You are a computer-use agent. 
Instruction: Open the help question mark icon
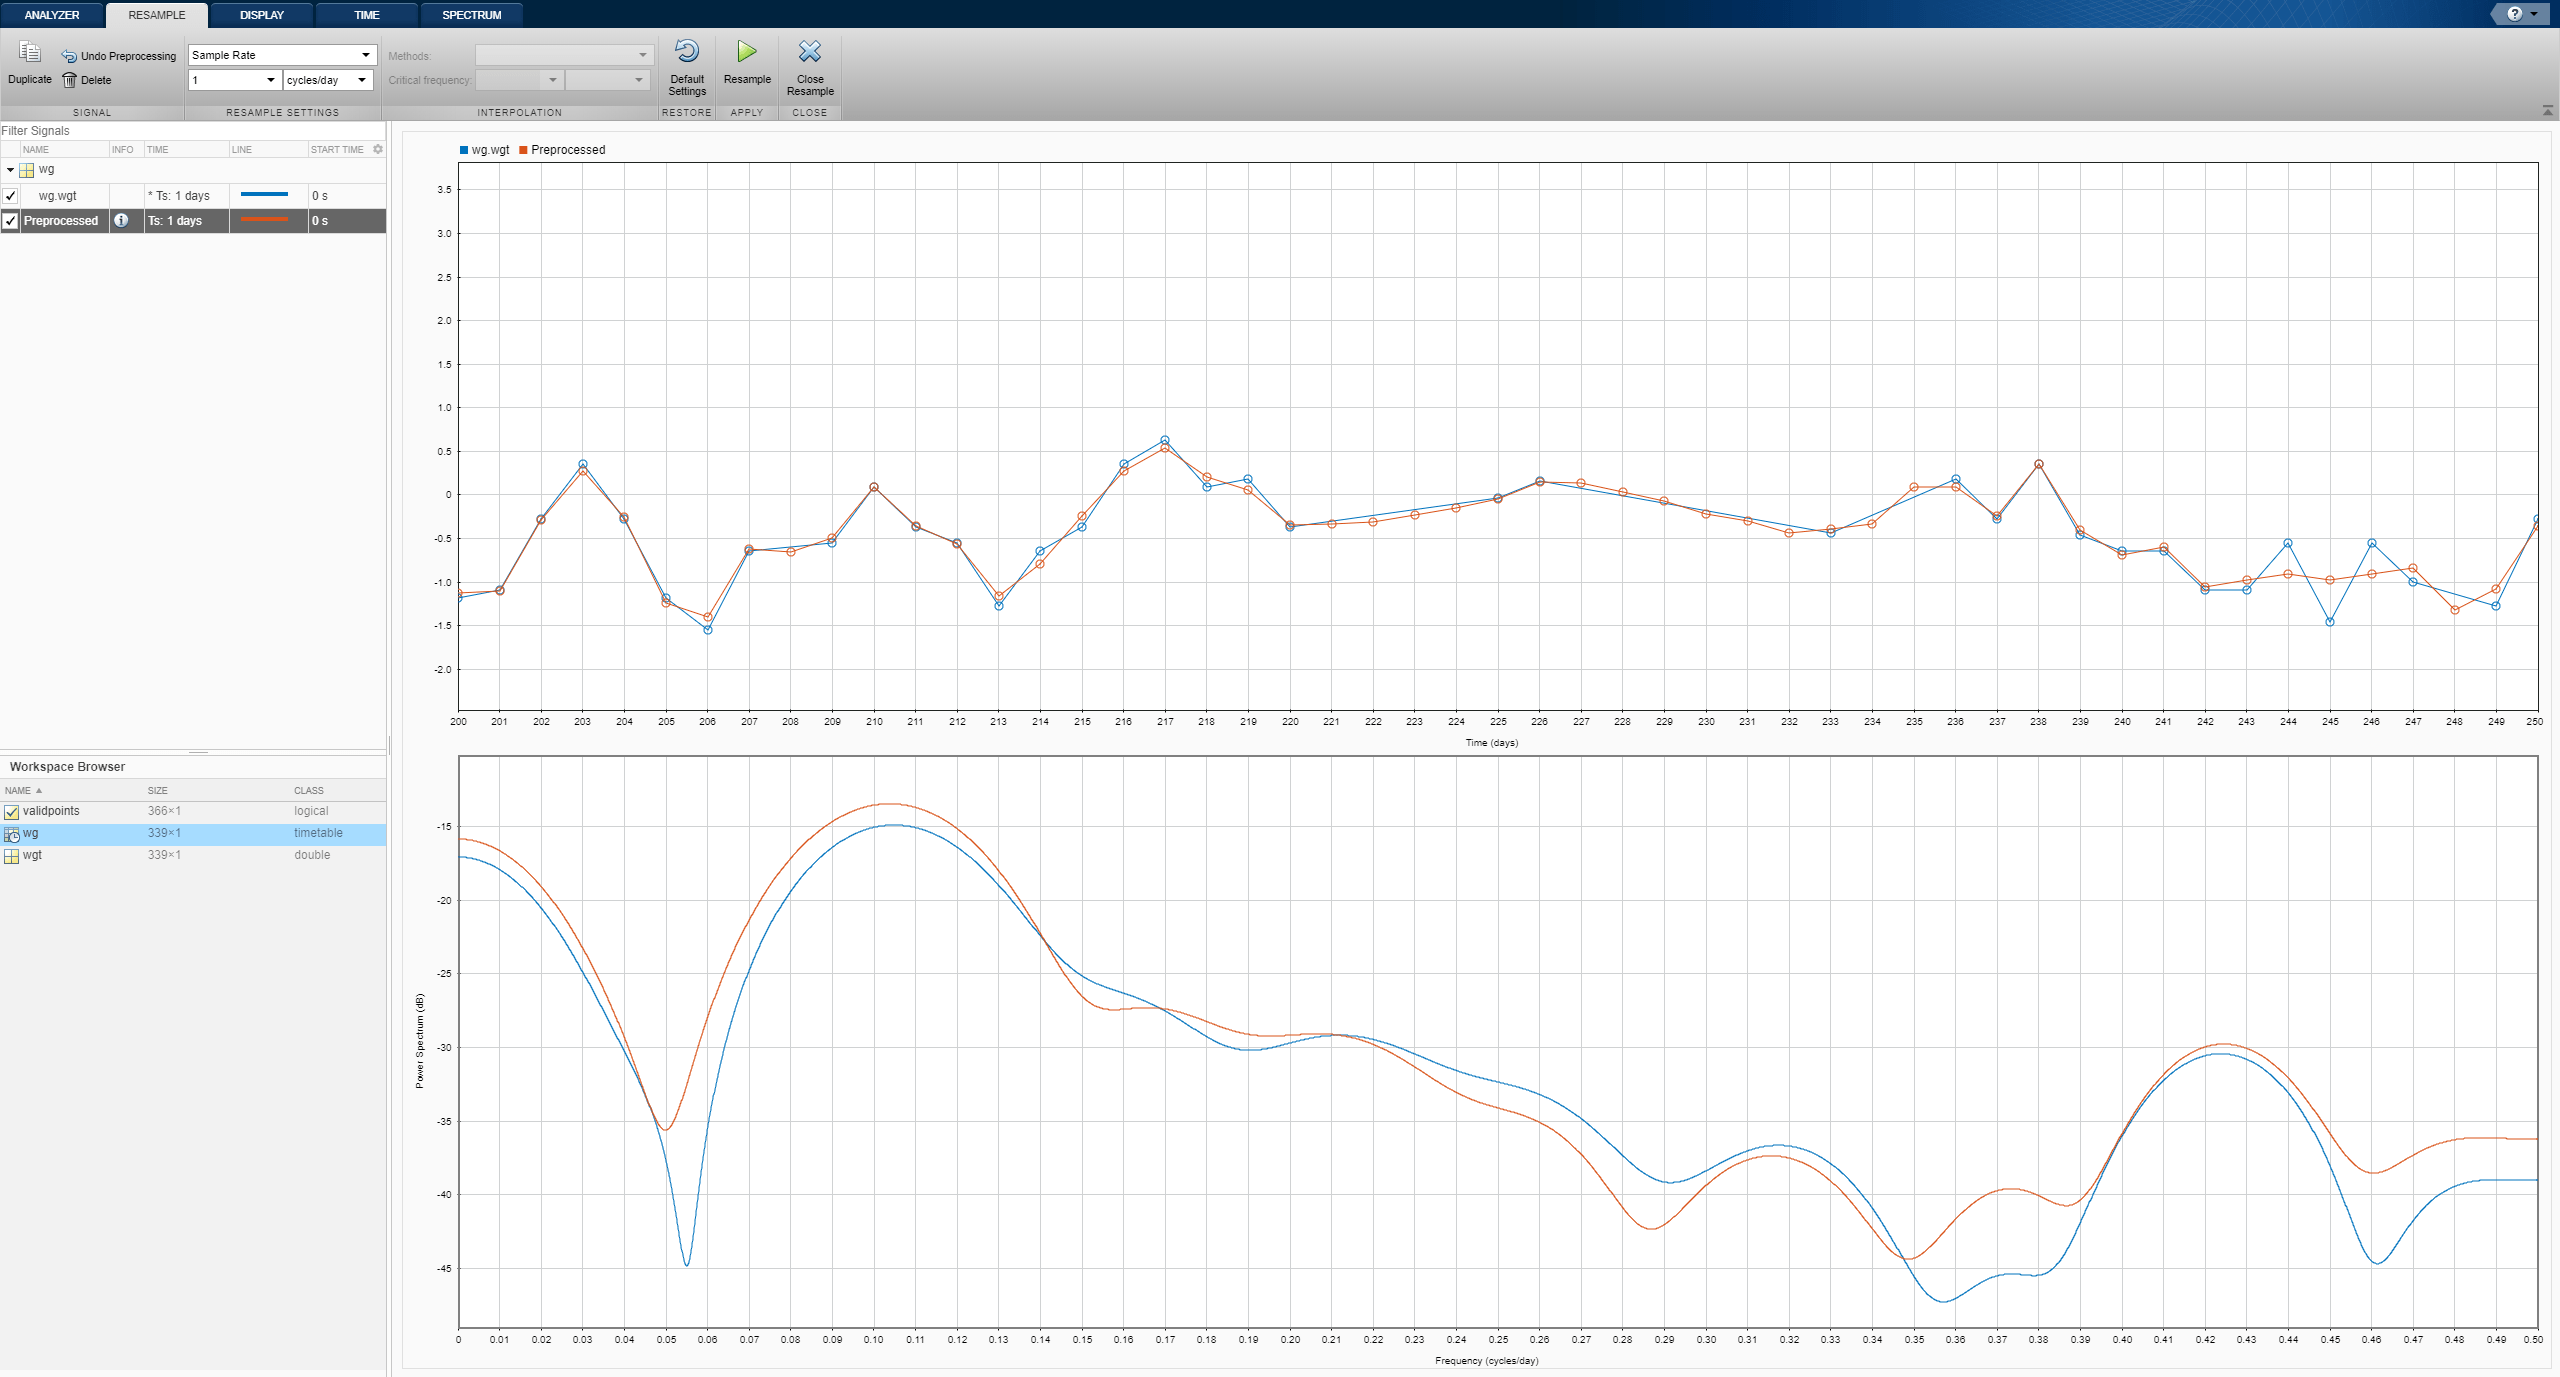(x=2514, y=14)
